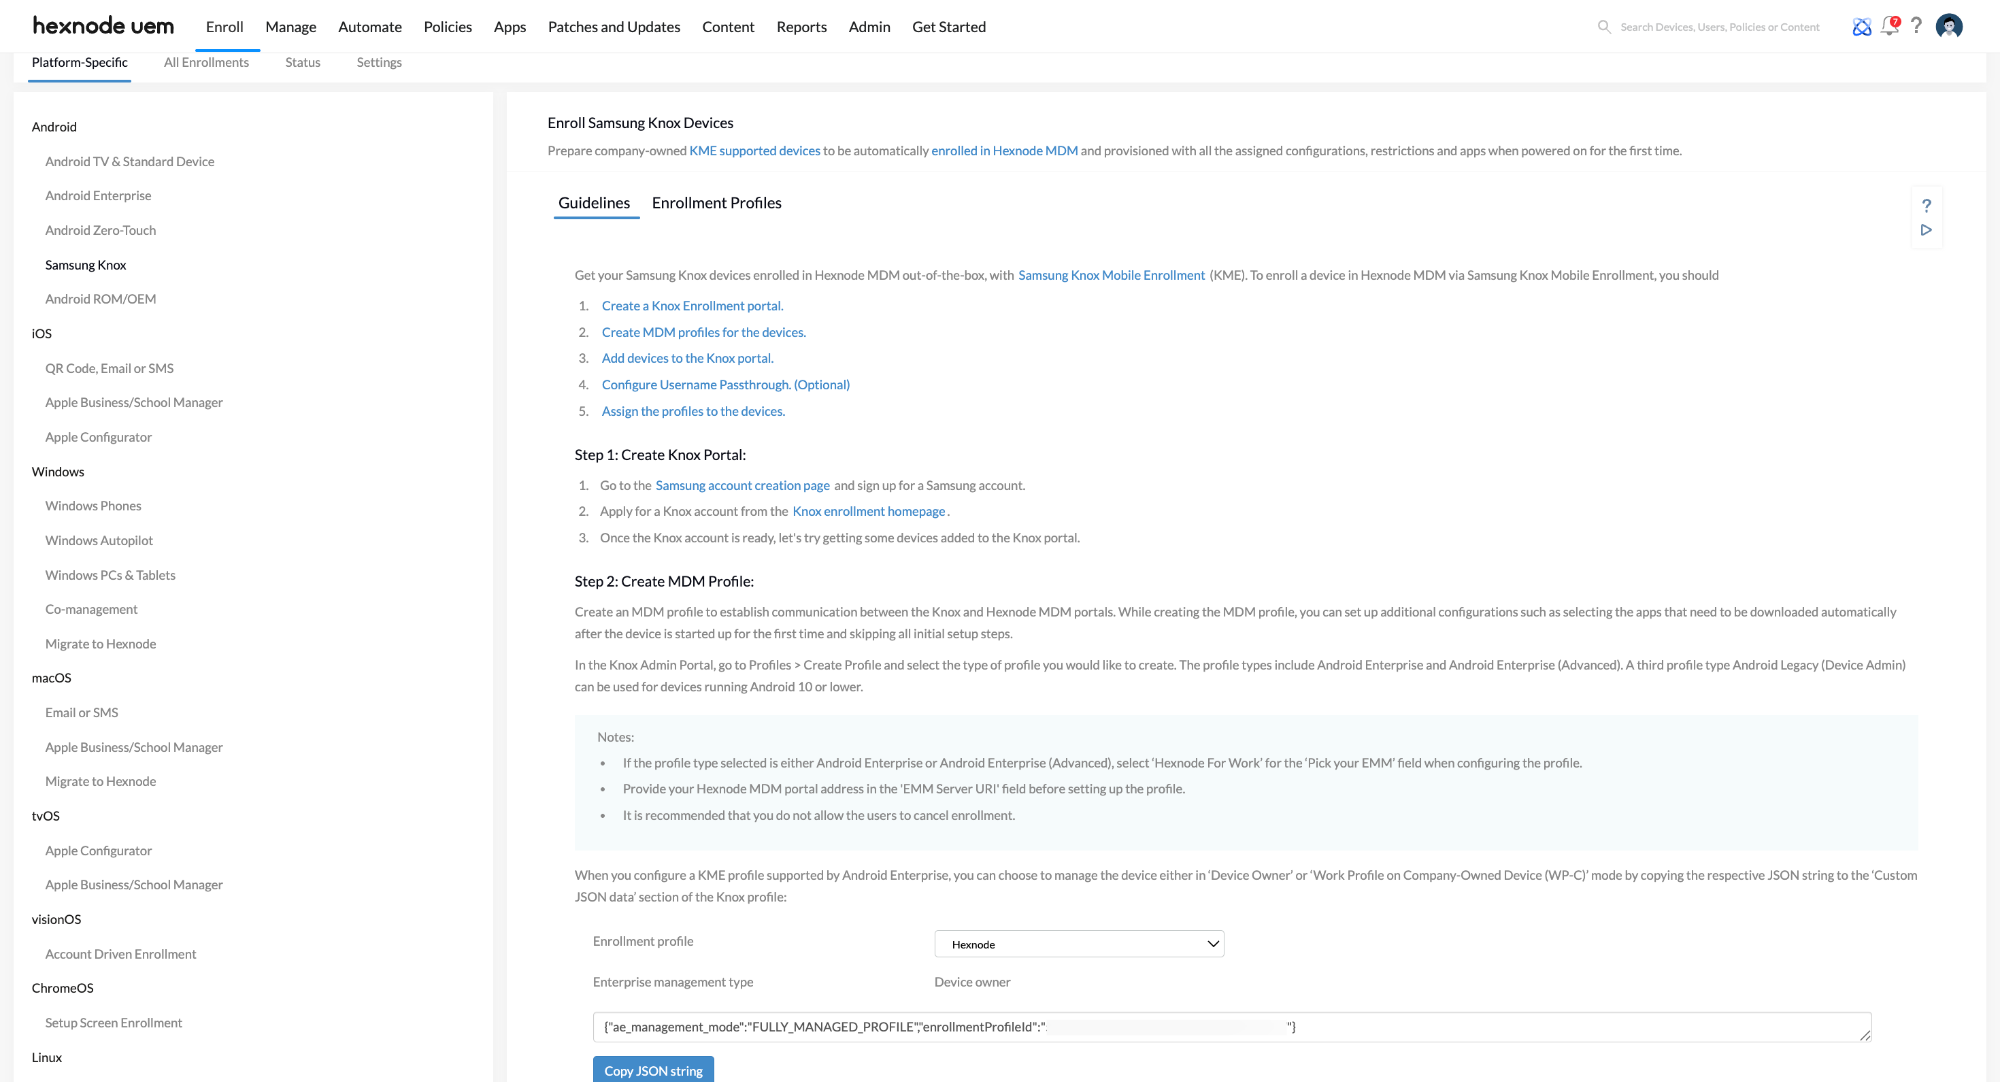The height and width of the screenshot is (1082, 2000).
Task: Select iOS Apple Business/School Manager
Action: [x=134, y=402]
